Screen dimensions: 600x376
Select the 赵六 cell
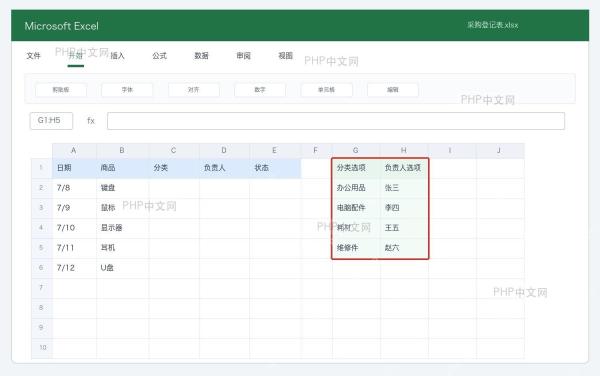tap(404, 248)
